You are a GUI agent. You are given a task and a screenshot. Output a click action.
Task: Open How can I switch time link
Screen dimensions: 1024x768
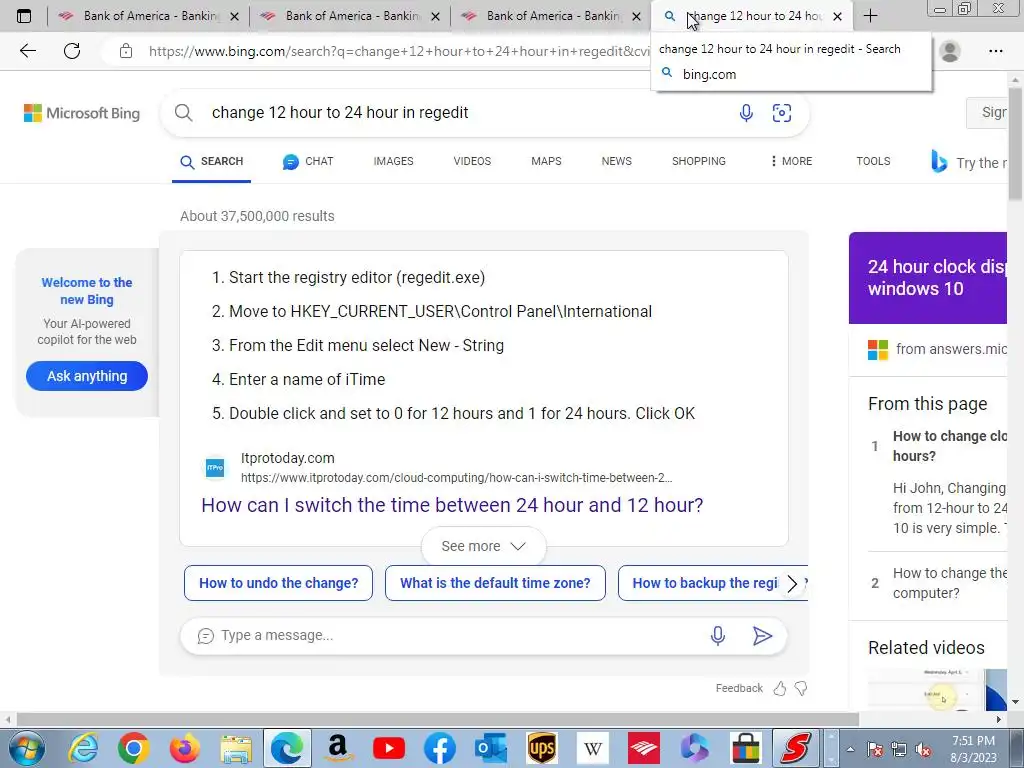click(452, 505)
